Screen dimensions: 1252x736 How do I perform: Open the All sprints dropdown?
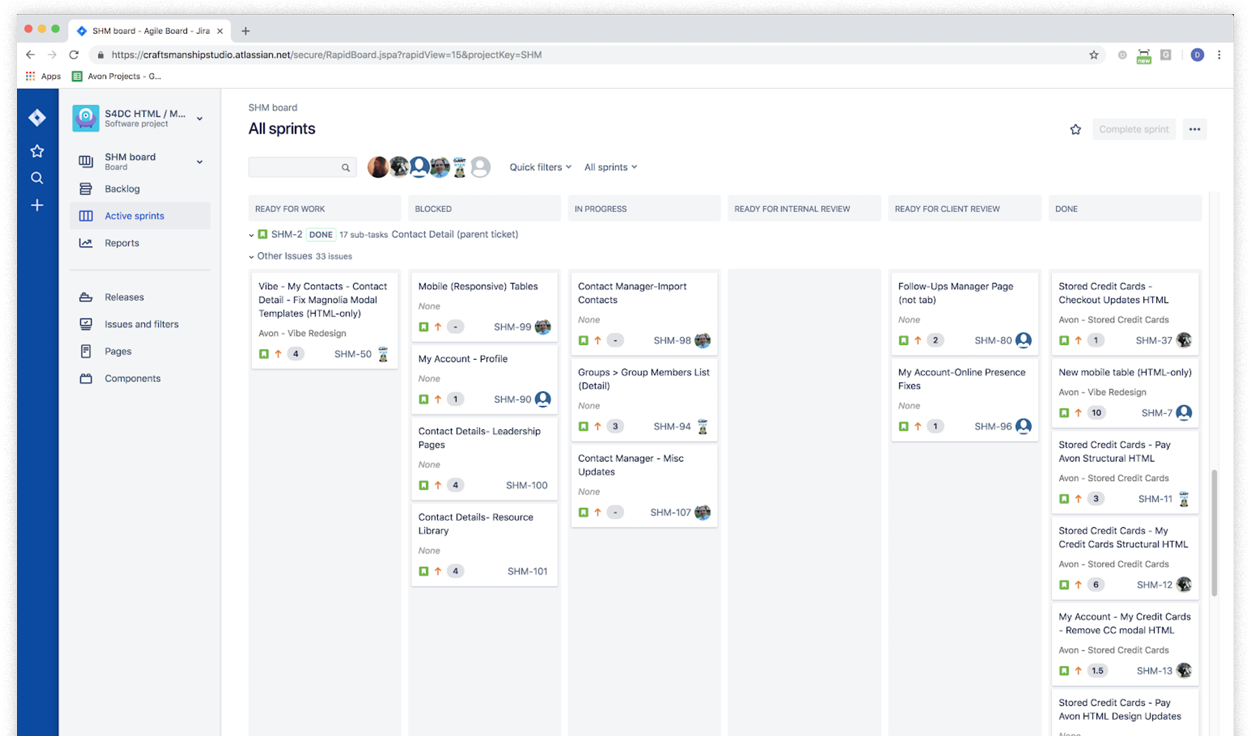point(610,167)
